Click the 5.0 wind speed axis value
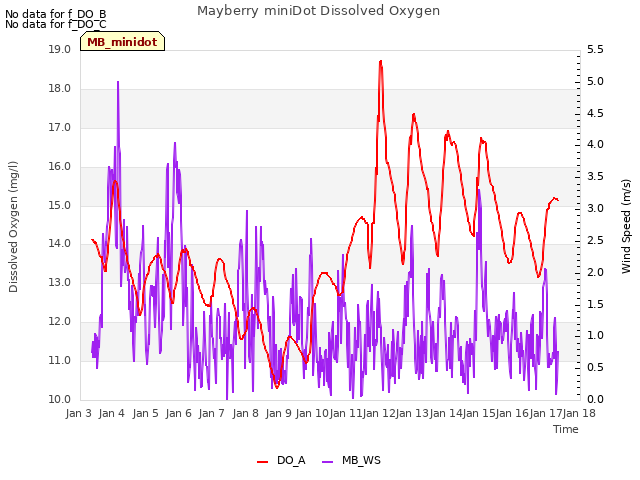This screenshot has height=480, width=640. [595, 82]
